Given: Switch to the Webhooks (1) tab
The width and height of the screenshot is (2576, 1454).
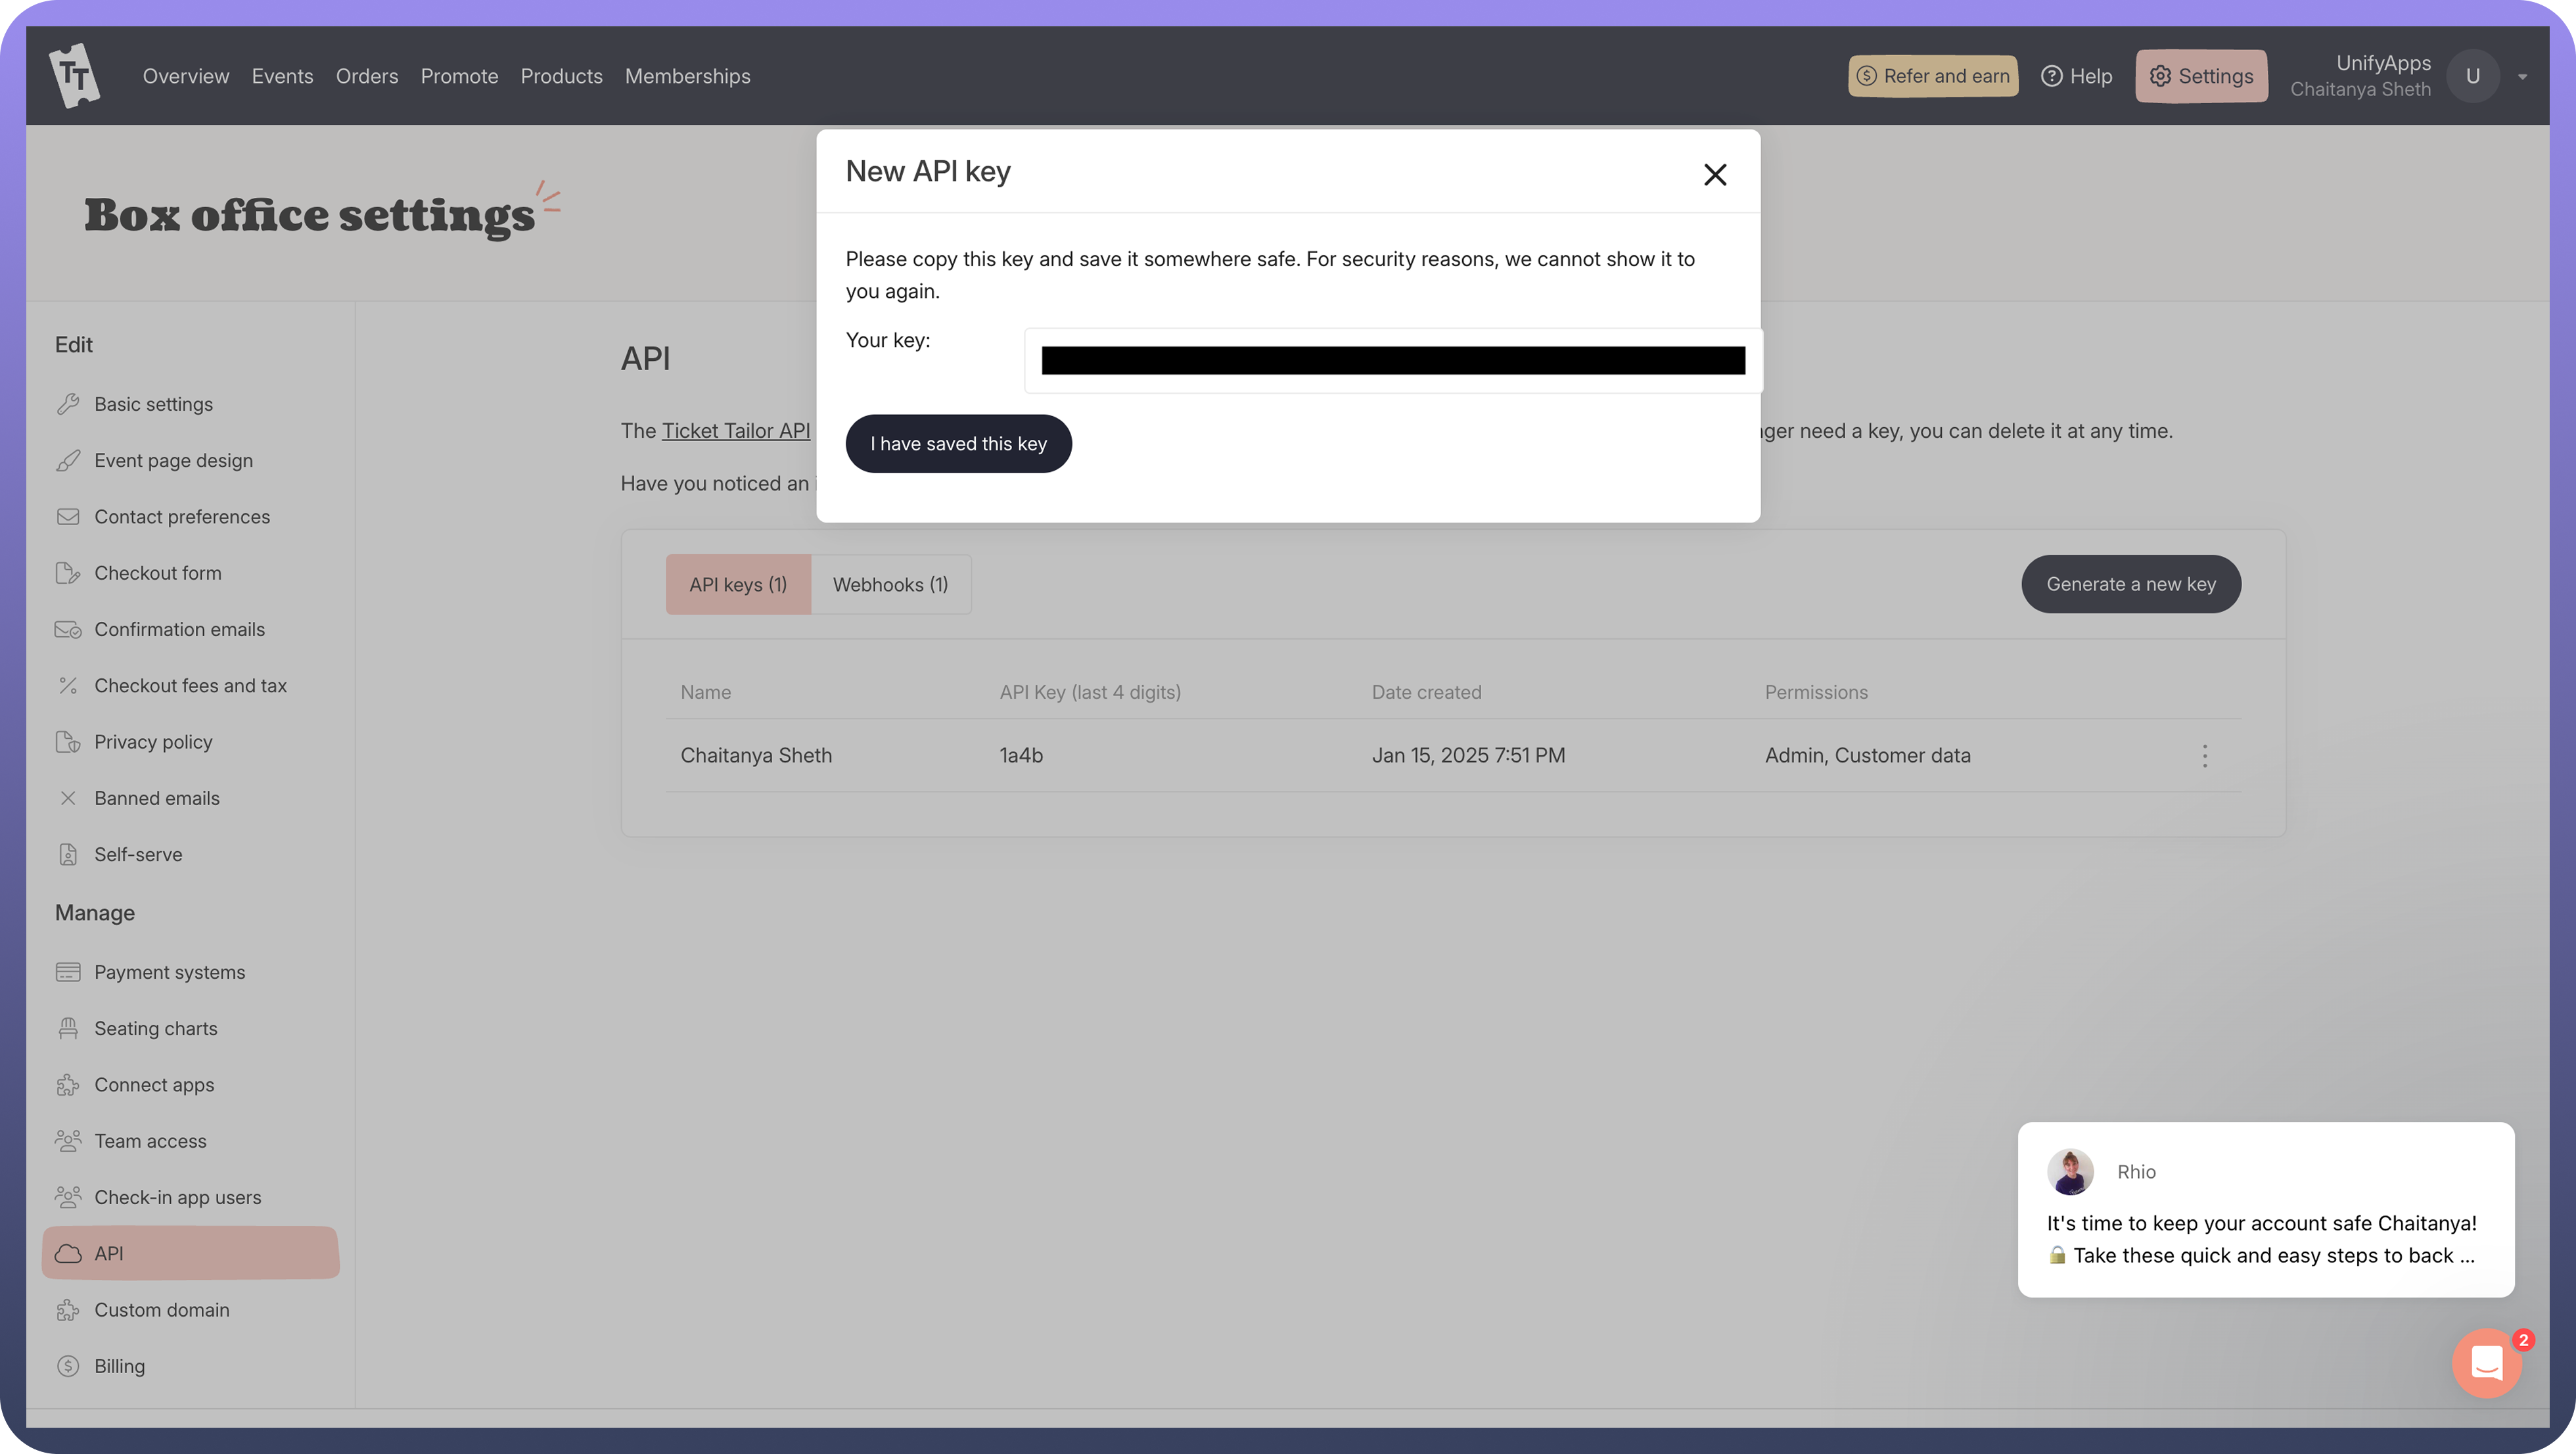Looking at the screenshot, I should point(890,585).
